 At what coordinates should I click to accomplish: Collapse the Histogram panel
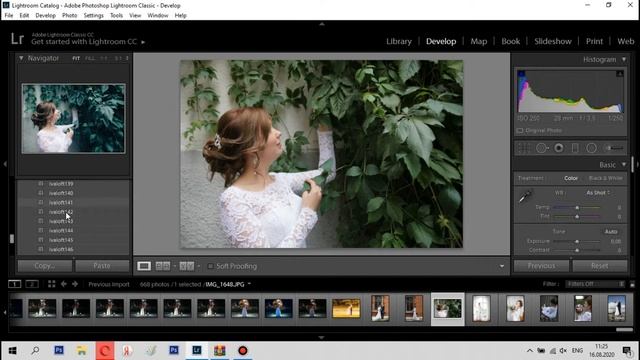(624, 60)
